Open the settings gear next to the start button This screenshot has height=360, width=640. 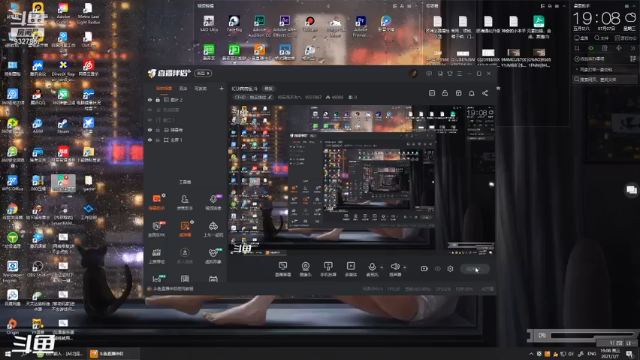(450, 269)
